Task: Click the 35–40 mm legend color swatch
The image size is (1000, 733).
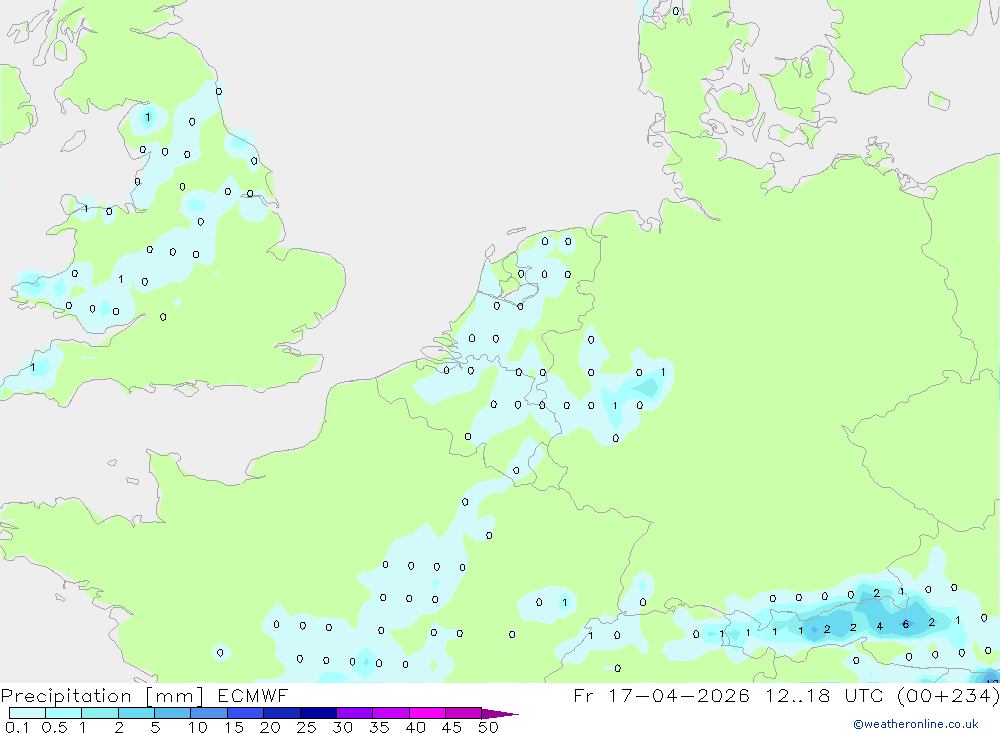Action: coord(391,713)
